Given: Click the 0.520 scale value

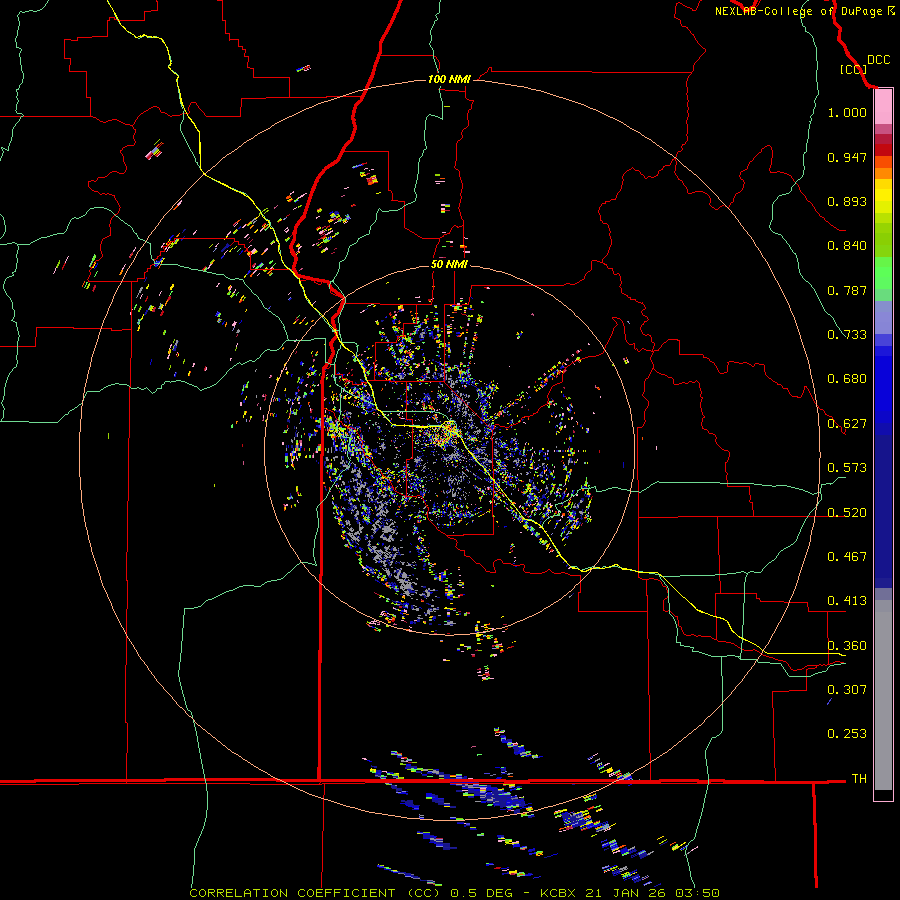Looking at the screenshot, I should pyautogui.click(x=847, y=513).
